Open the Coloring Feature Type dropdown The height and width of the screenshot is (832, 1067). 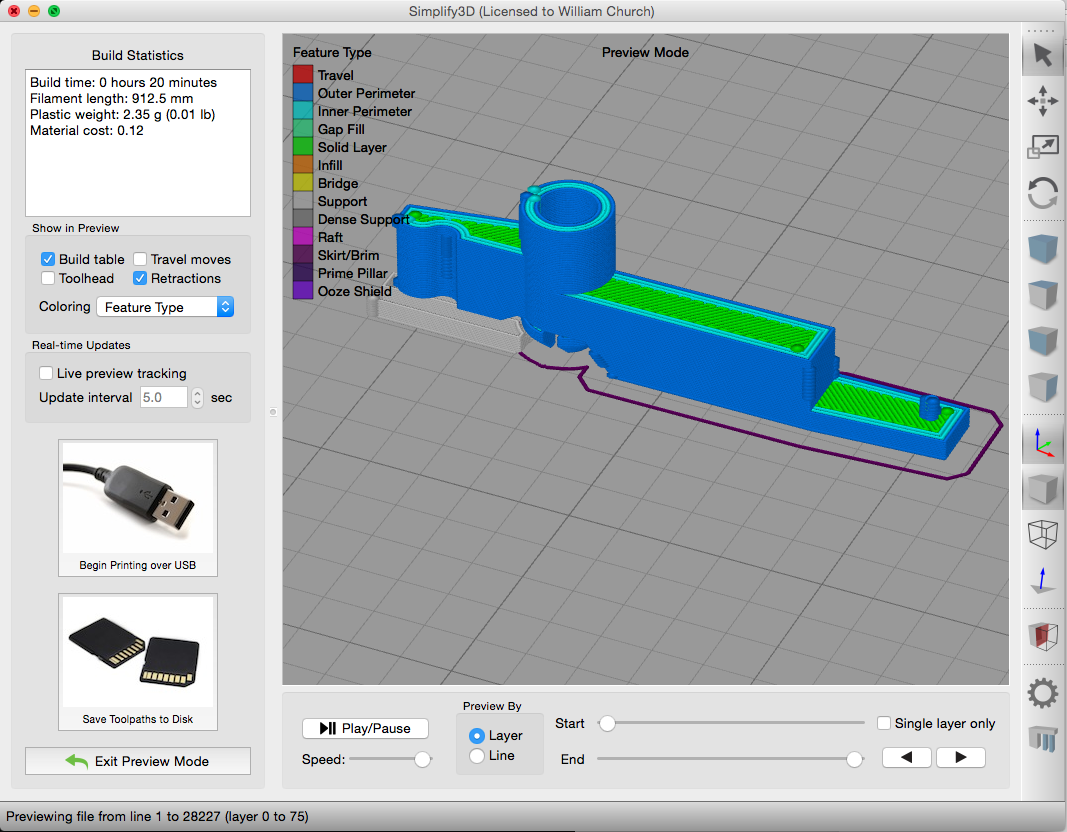(x=164, y=307)
